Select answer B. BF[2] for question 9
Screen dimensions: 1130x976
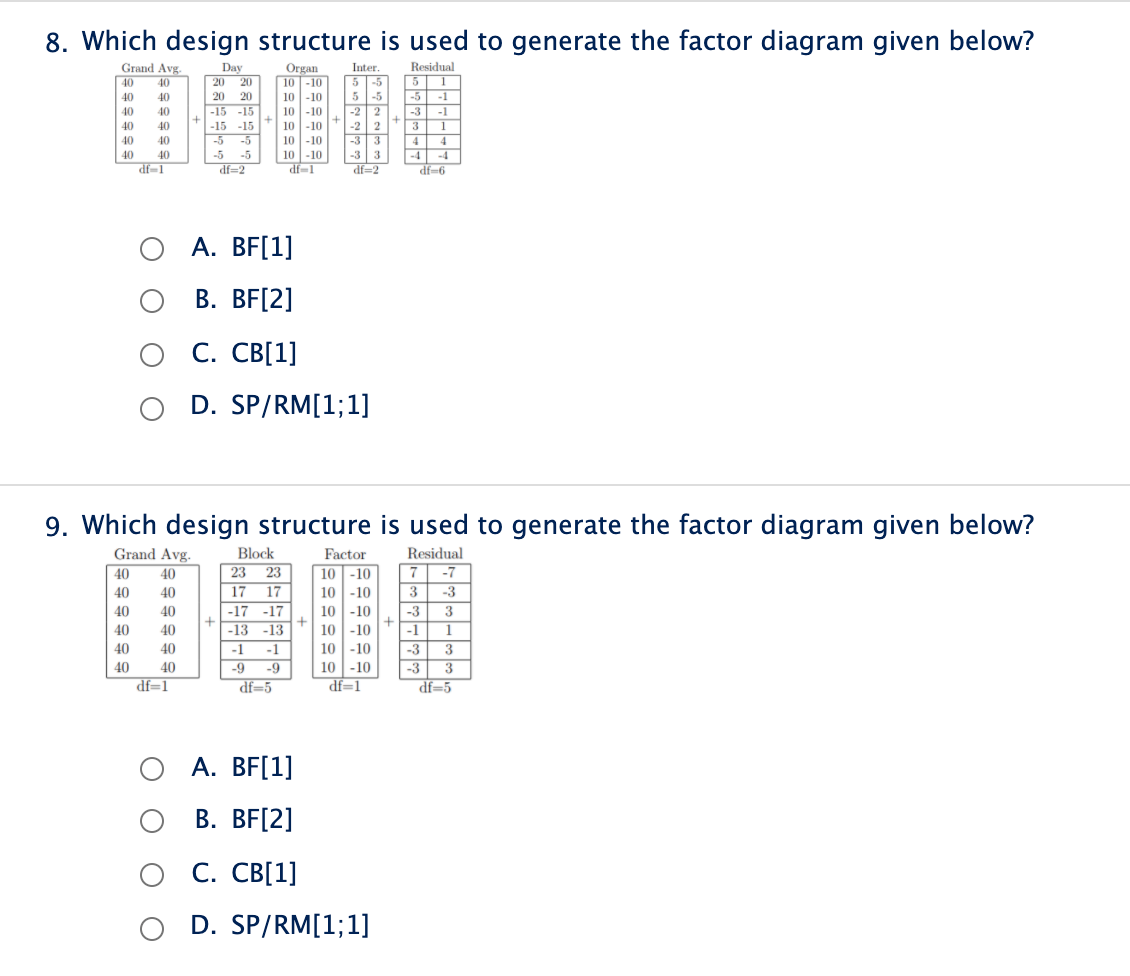click(152, 821)
